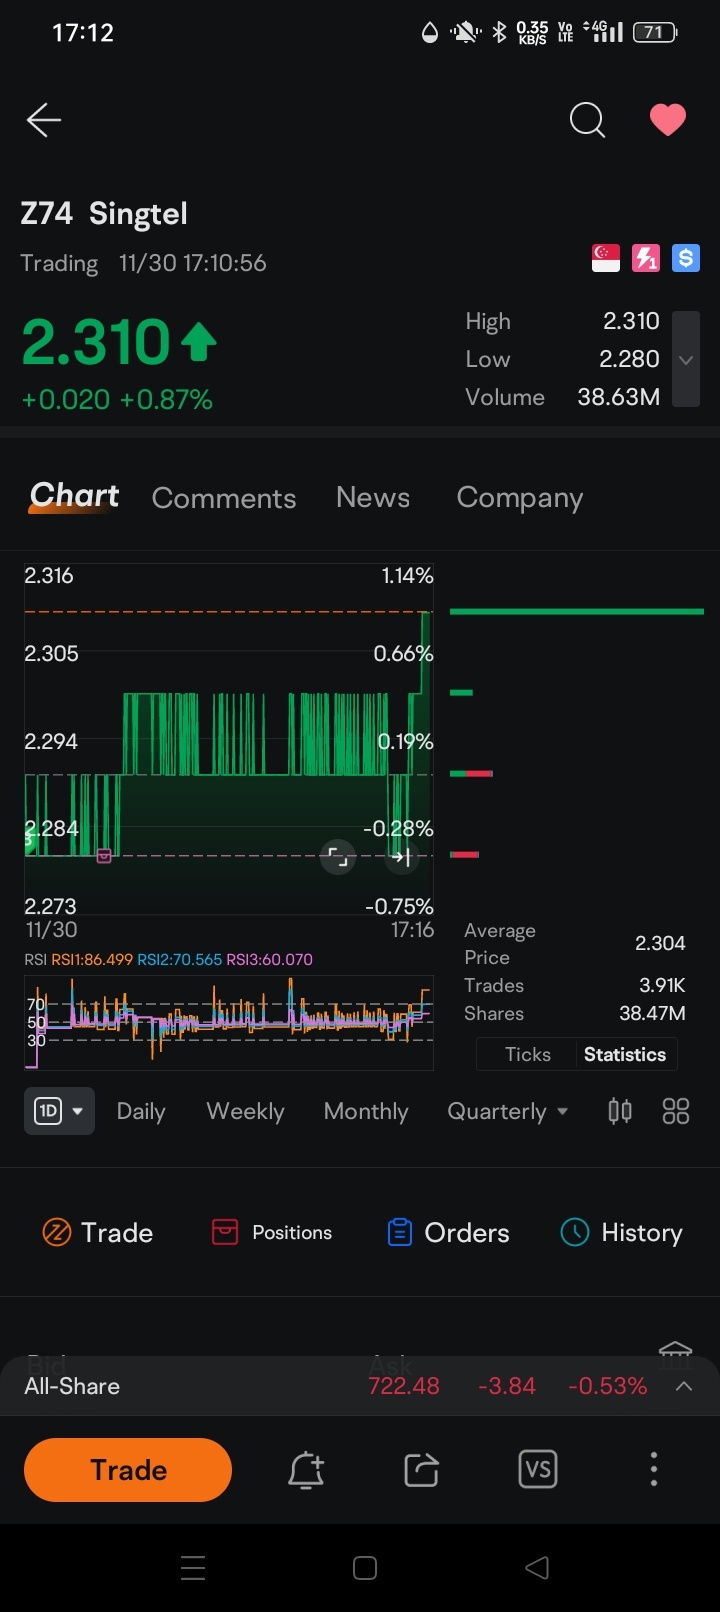This screenshot has height=1612, width=720.
Task: Tap the Volume value 38.63M
Action: tap(618, 397)
